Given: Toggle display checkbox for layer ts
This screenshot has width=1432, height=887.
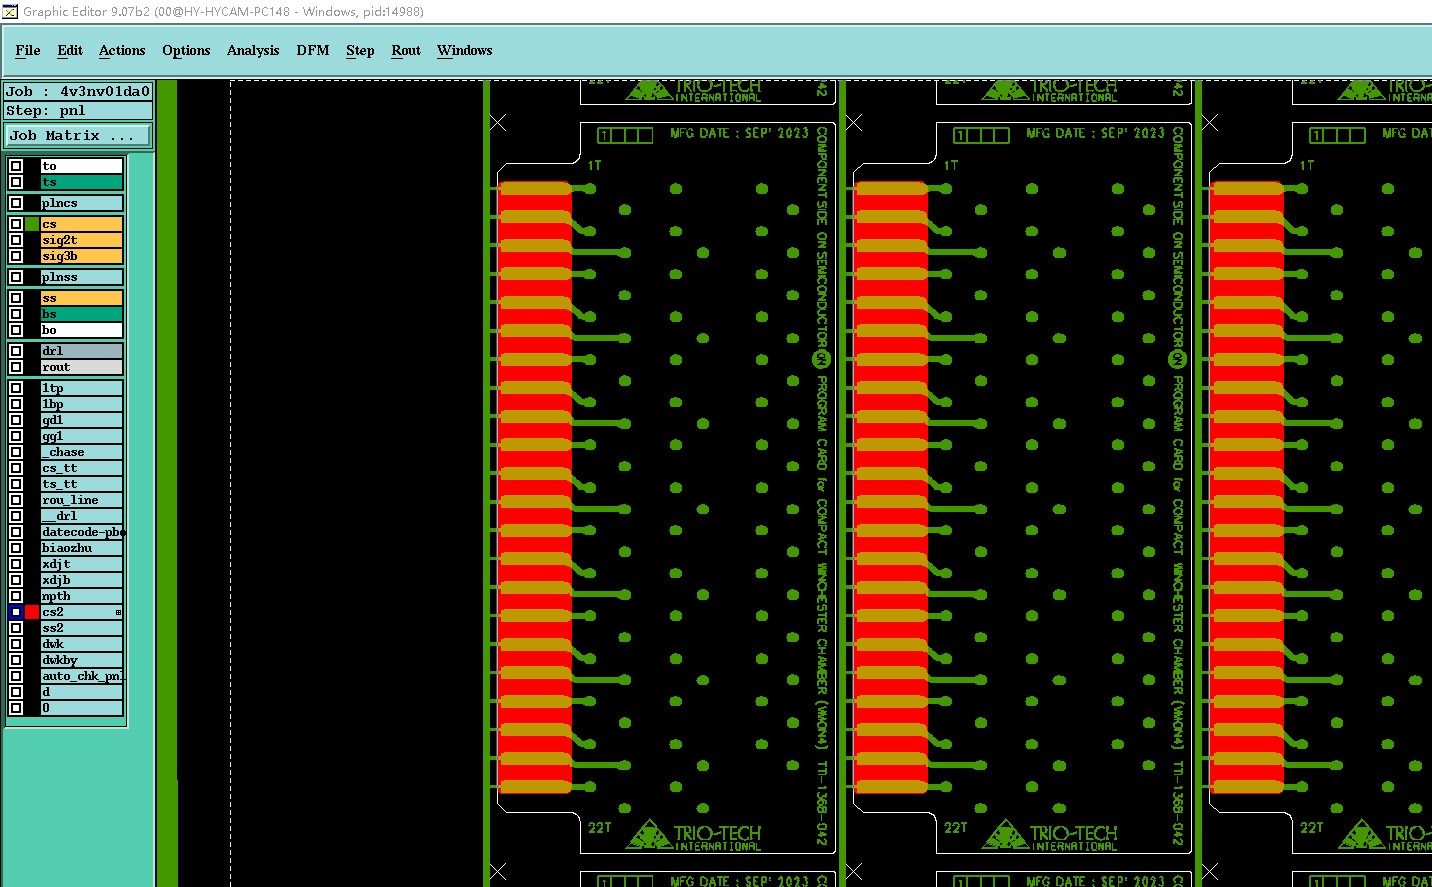Looking at the screenshot, I should [x=16, y=182].
